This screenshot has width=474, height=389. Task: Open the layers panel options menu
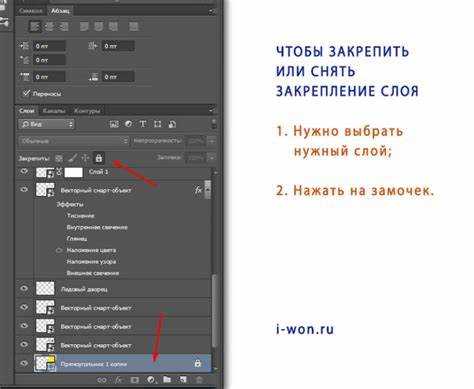pos(211,110)
